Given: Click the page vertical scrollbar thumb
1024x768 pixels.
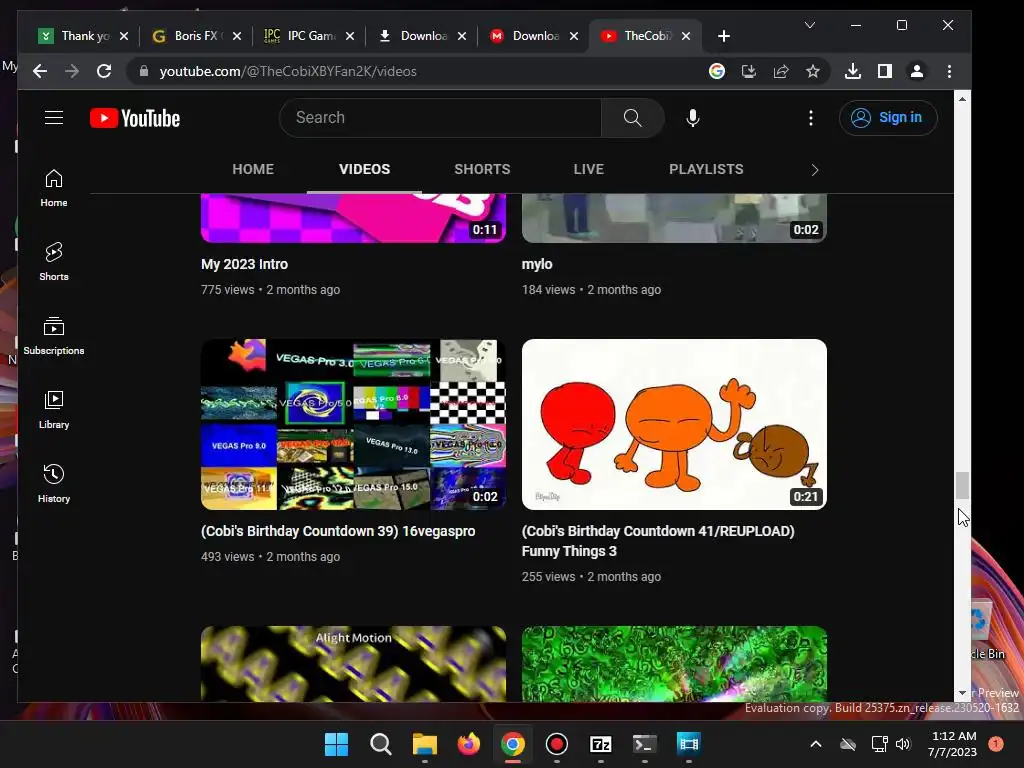Looking at the screenshot, I should click(x=962, y=486).
